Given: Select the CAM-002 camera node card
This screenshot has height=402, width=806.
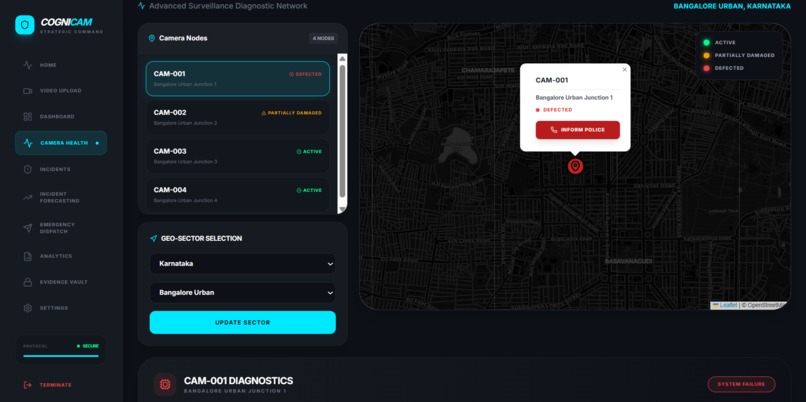Looking at the screenshot, I should [237, 117].
